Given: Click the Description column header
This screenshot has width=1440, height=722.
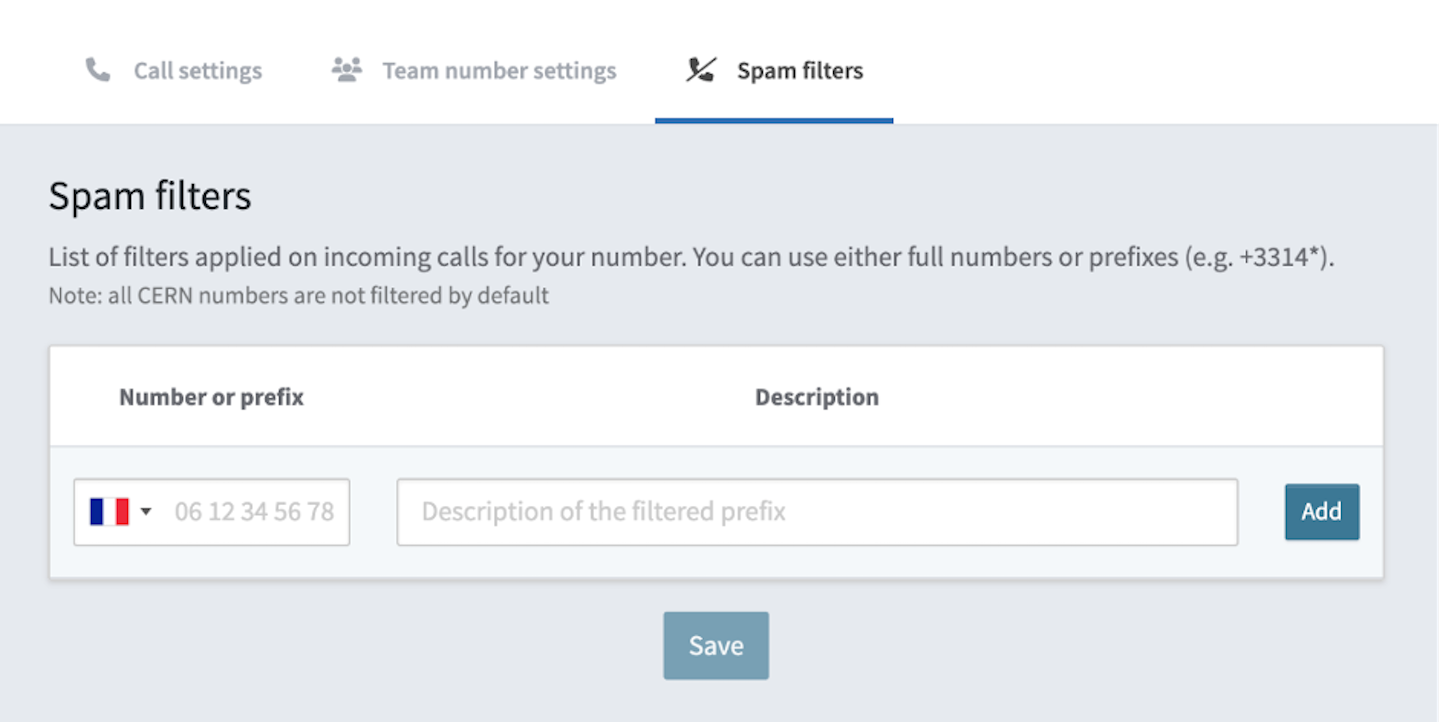Looking at the screenshot, I should [x=817, y=396].
